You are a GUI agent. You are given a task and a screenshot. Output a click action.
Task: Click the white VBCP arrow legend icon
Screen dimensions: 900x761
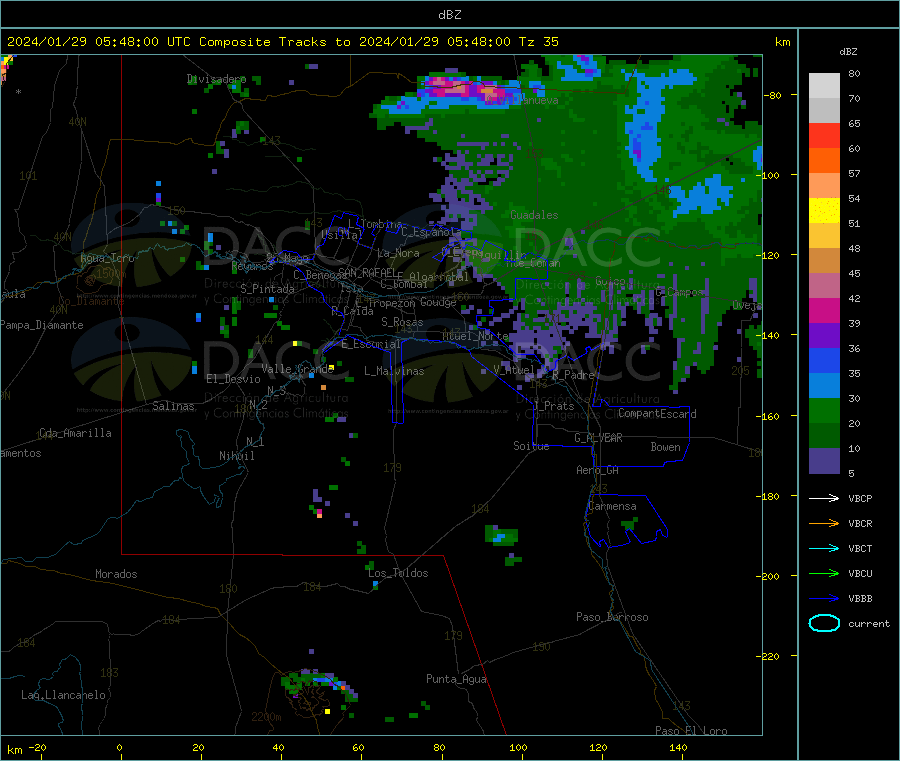coord(824,498)
